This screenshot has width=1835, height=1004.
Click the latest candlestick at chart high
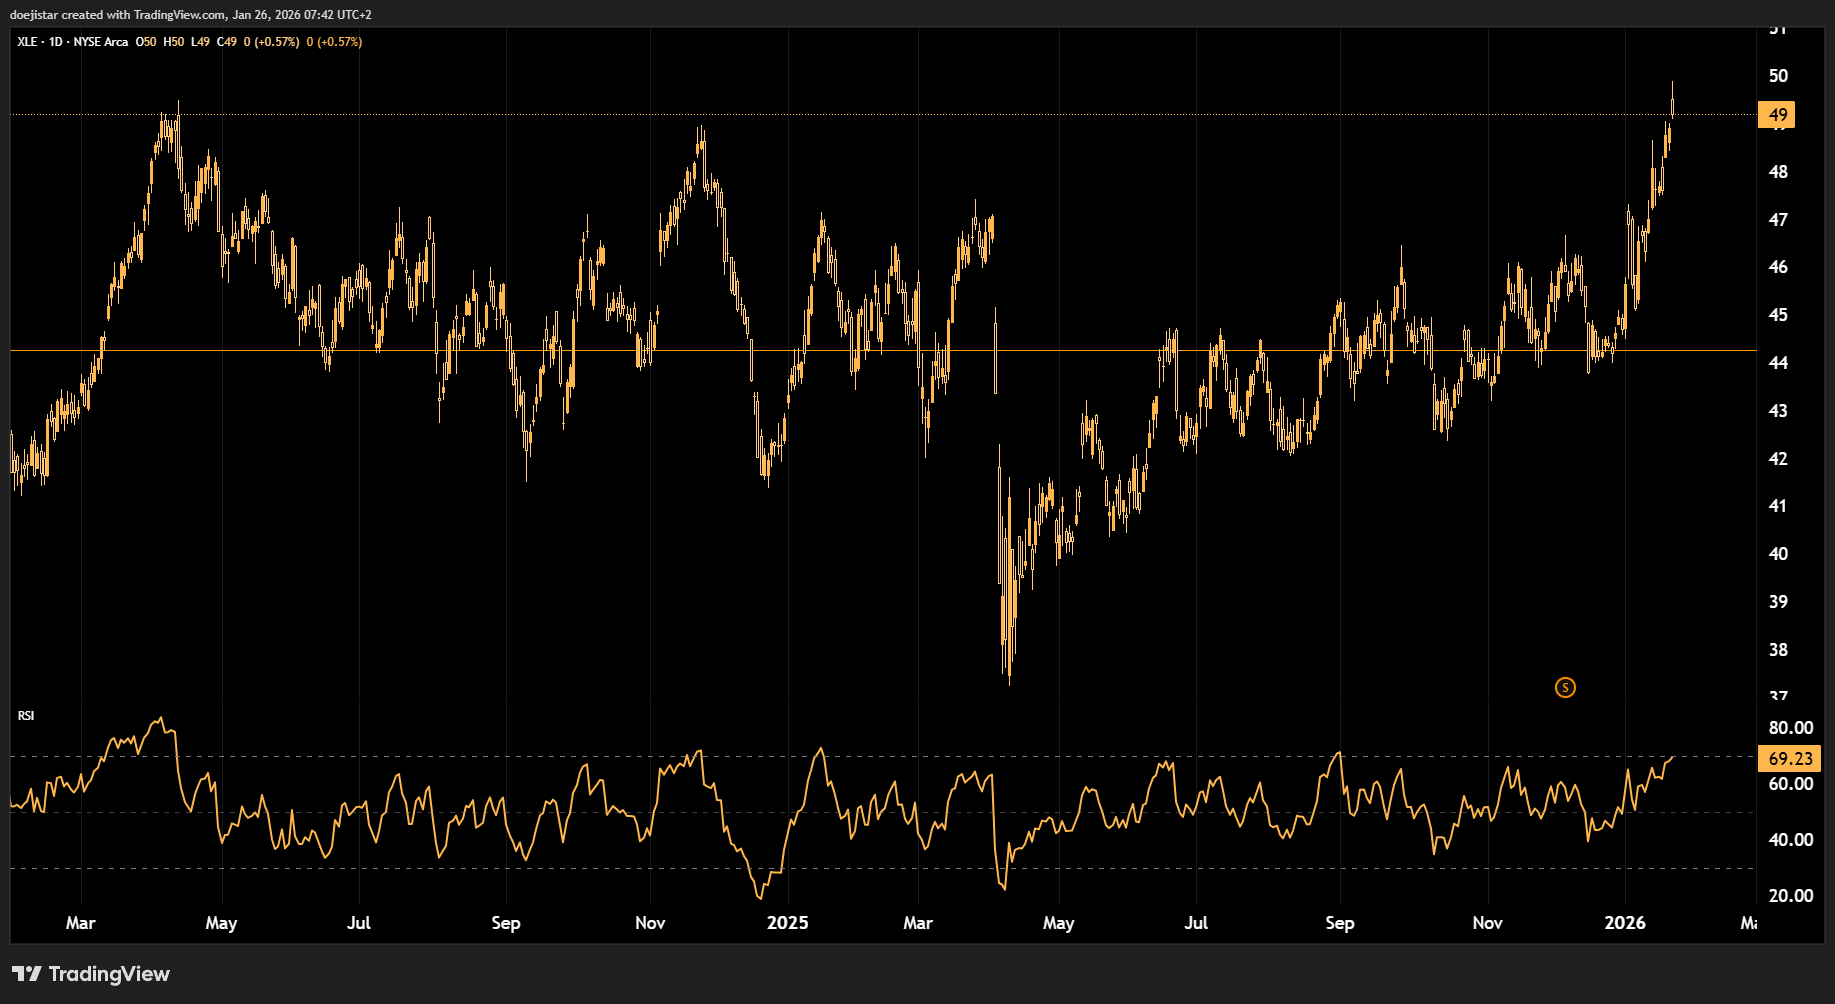(1672, 102)
